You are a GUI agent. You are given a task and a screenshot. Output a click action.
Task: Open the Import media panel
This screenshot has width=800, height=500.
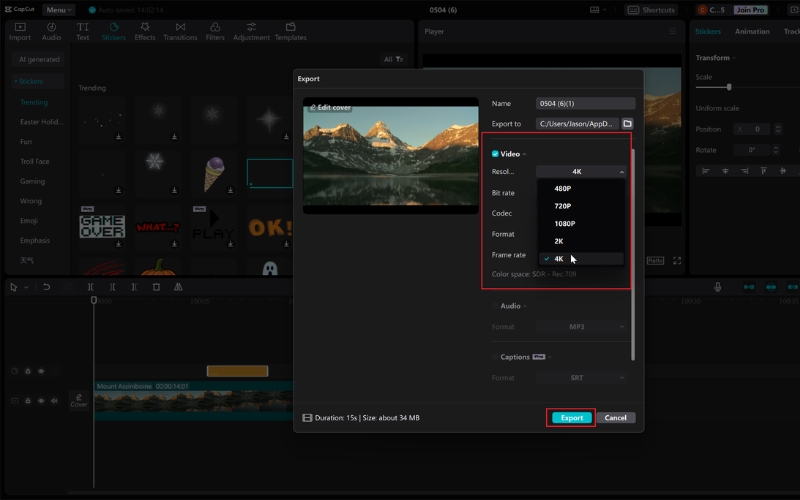click(x=20, y=32)
